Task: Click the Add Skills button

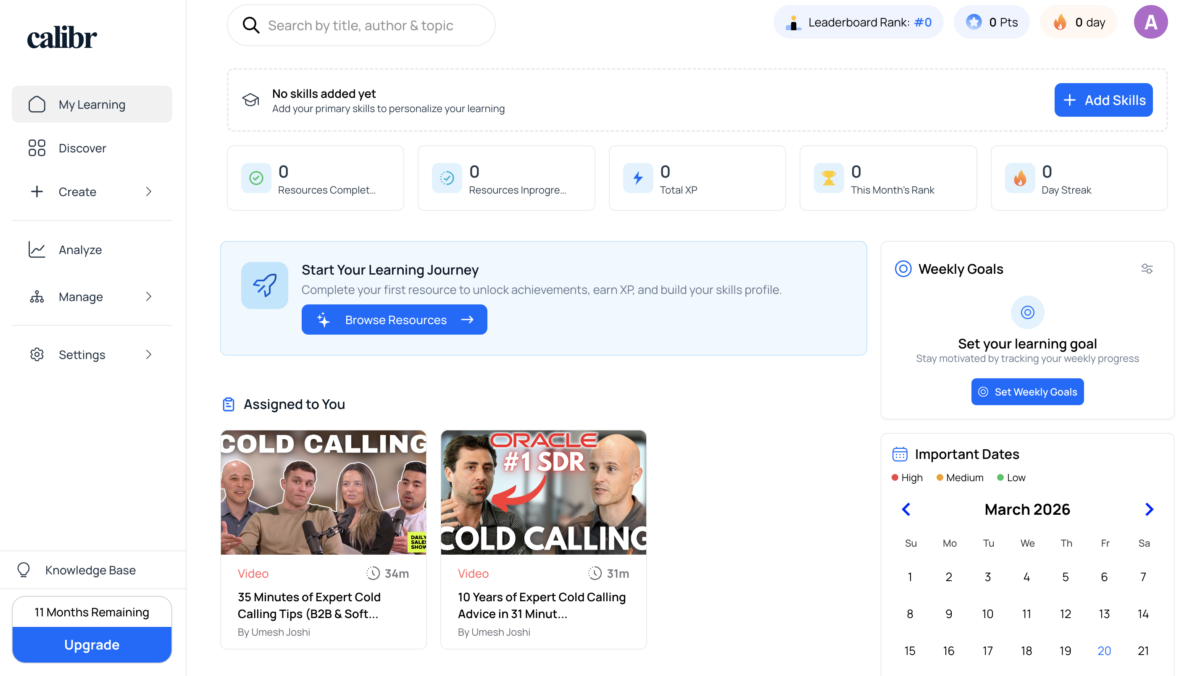Action: coord(1103,100)
